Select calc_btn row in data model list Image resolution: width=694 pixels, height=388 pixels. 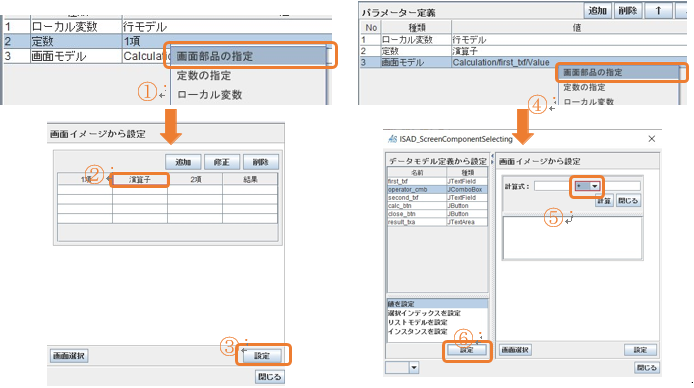coord(437,206)
